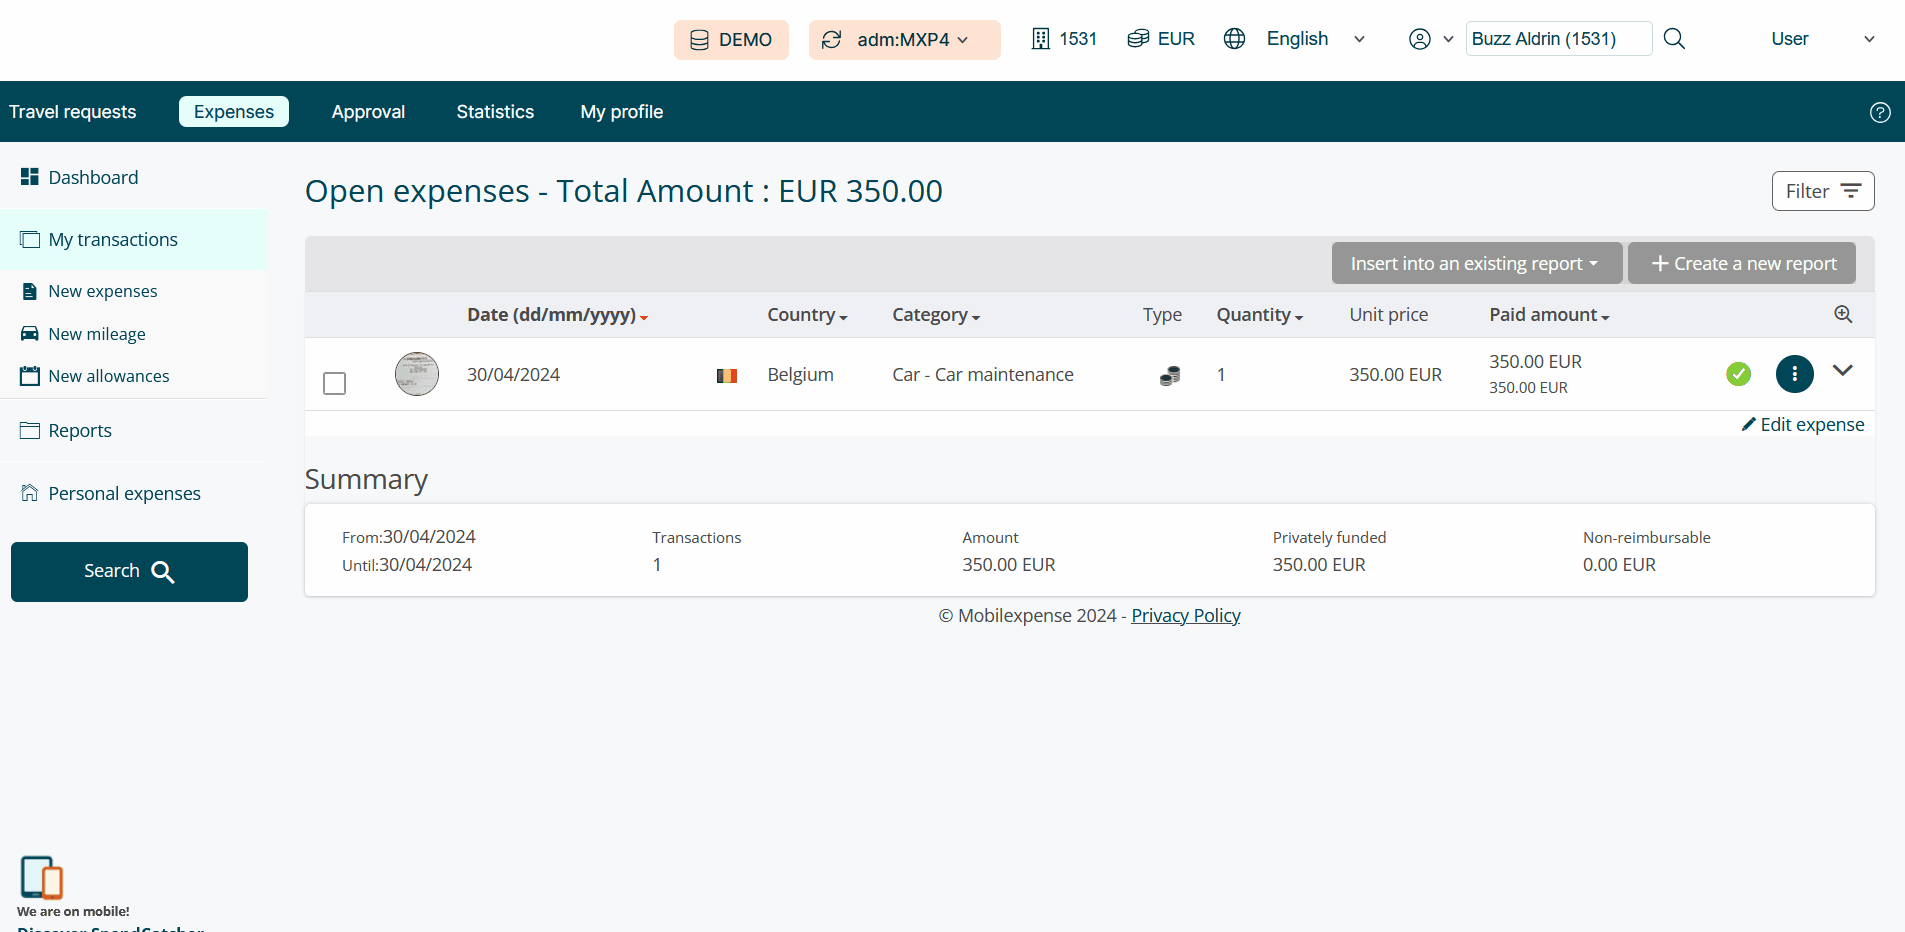This screenshot has width=1905, height=932.
Task: Click the Create a new report button
Action: coord(1741,263)
